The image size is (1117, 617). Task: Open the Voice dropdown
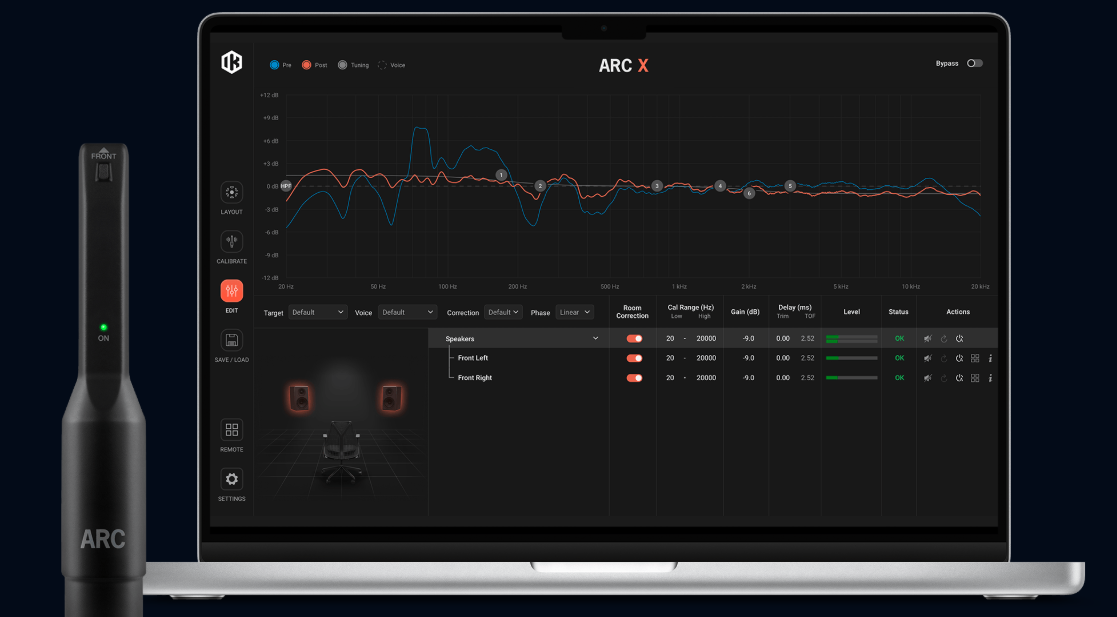coord(407,313)
